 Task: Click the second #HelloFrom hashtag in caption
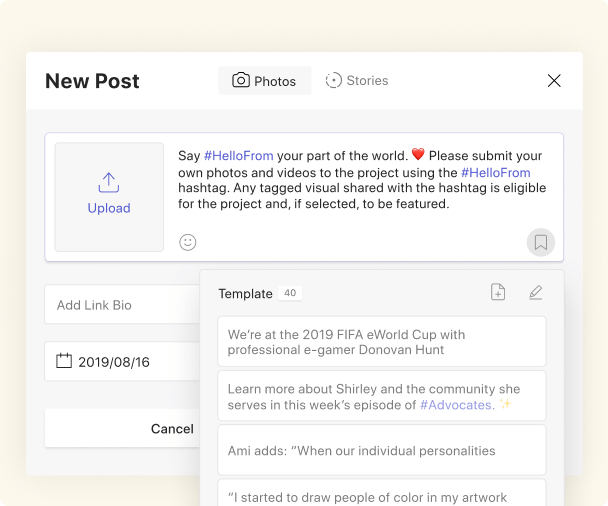click(x=496, y=172)
